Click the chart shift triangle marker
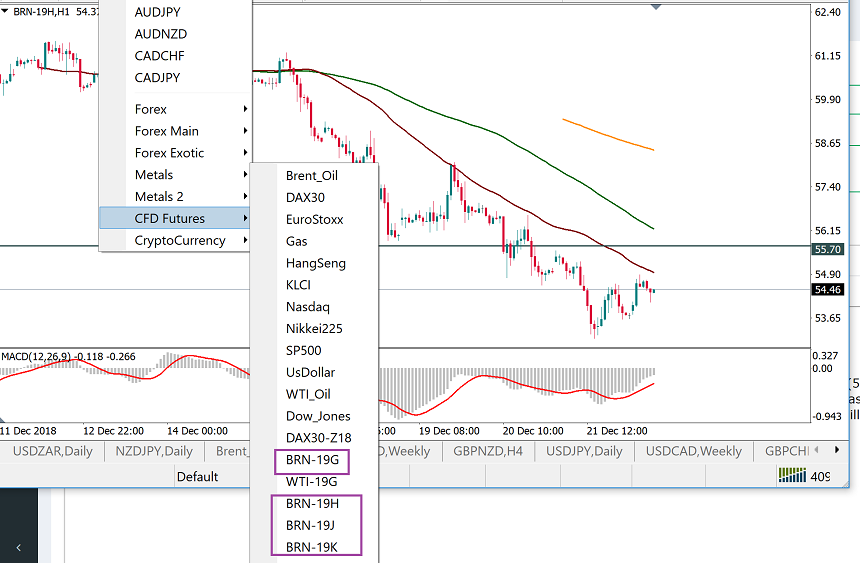Viewport: 860px width, 563px height. [656, 7]
